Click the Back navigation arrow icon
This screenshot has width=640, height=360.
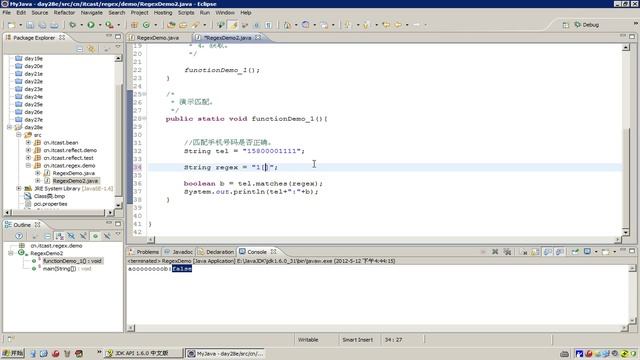pos(398,25)
